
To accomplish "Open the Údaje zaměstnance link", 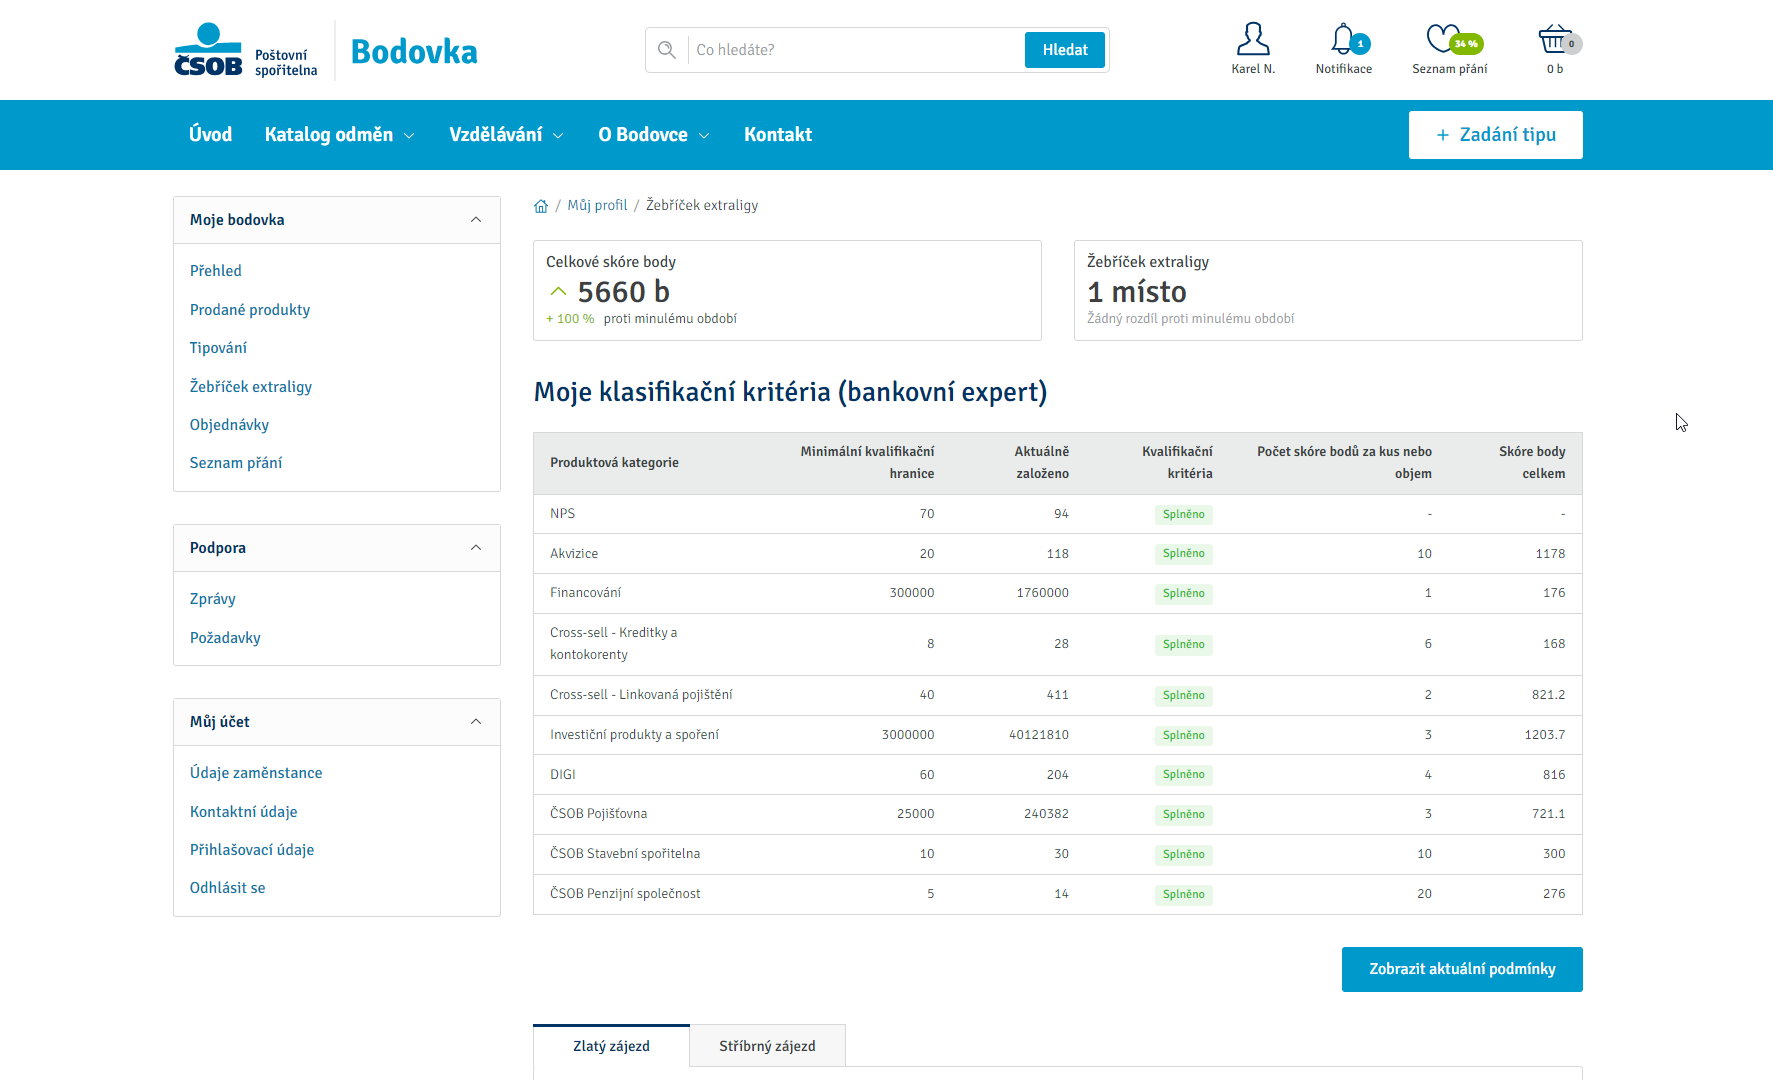I will (256, 773).
